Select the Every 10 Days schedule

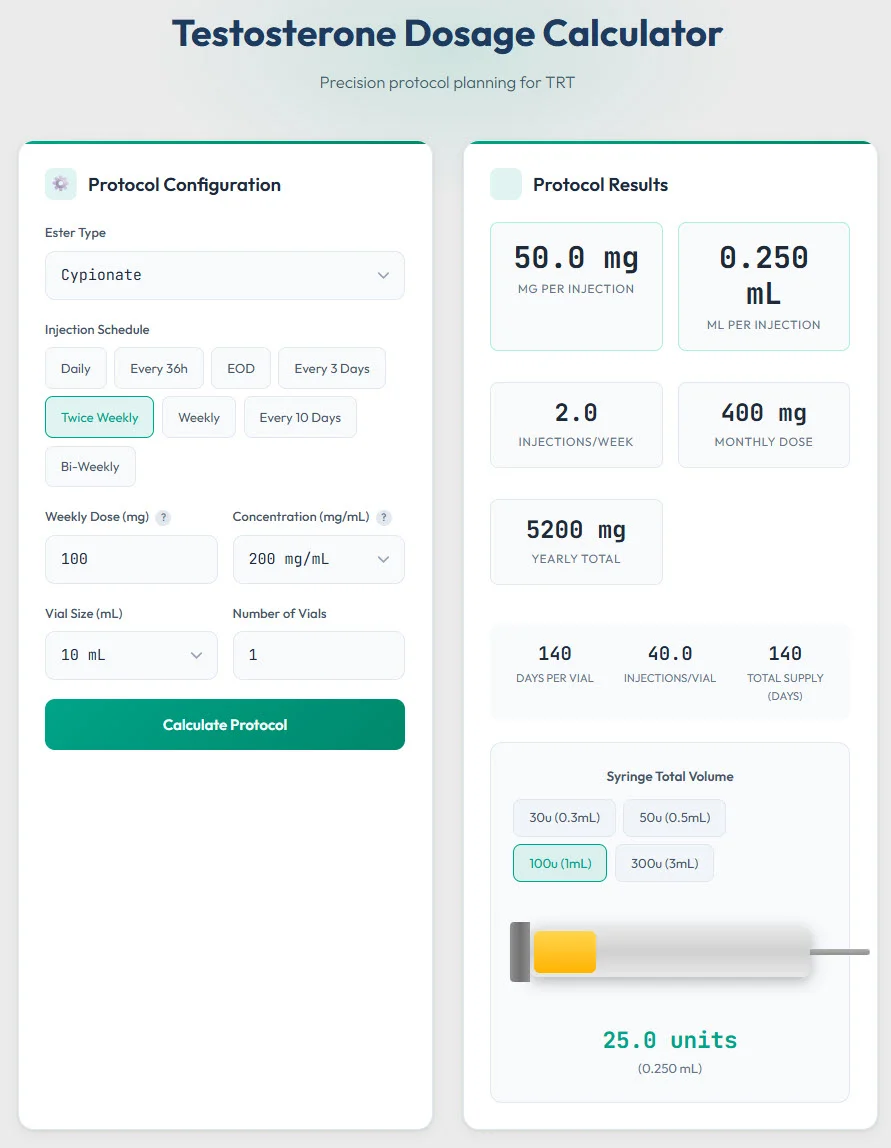point(300,417)
